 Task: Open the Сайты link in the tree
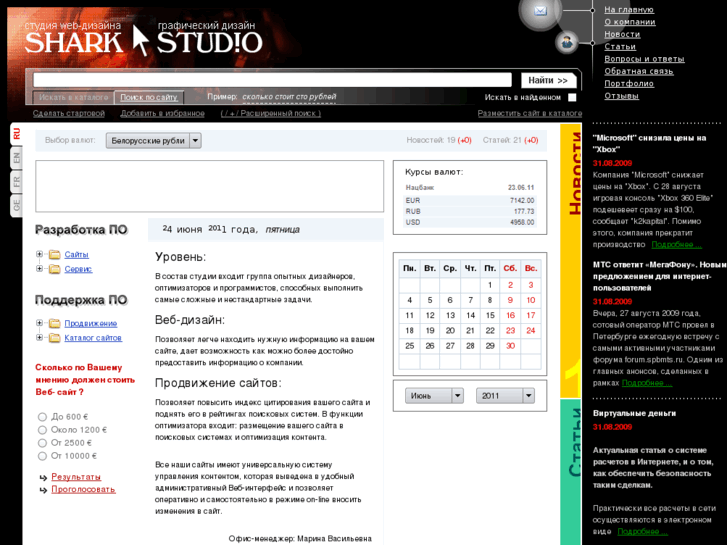click(77, 255)
